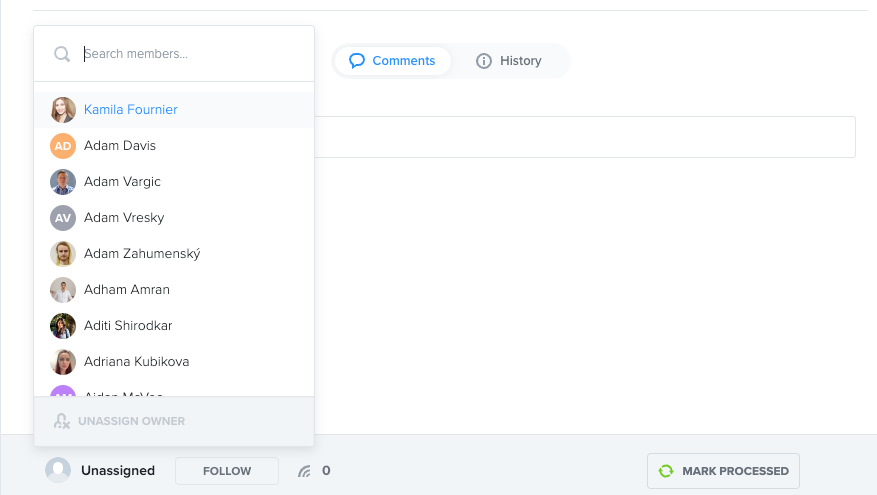877x495 pixels.
Task: Click the unassign owner person icon
Action: click(62, 421)
